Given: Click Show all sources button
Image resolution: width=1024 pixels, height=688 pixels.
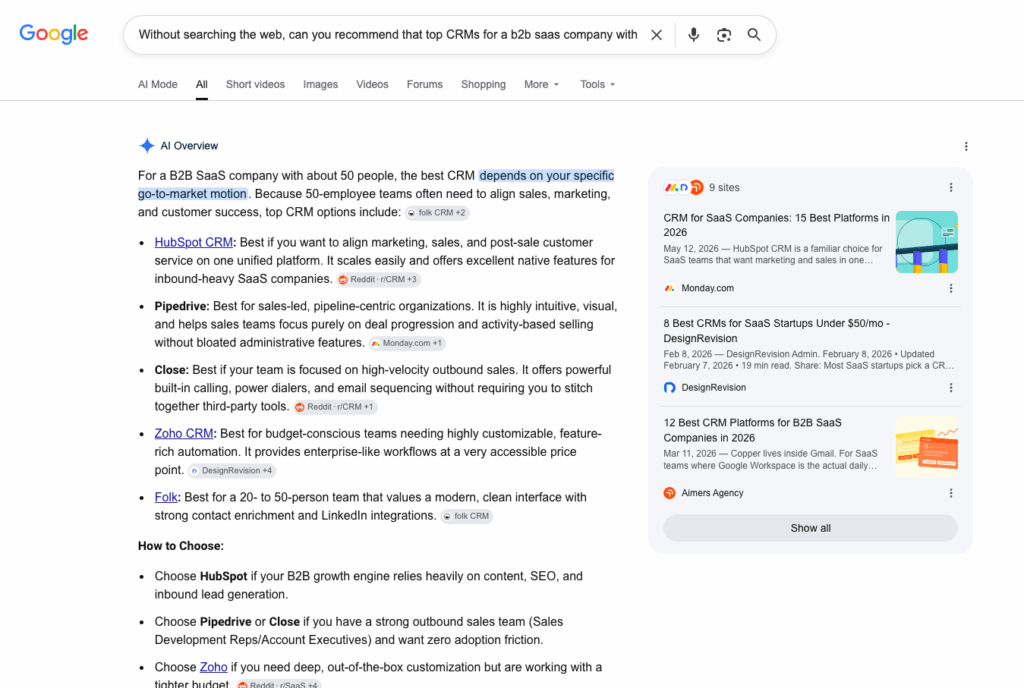Looking at the screenshot, I should (x=810, y=528).
